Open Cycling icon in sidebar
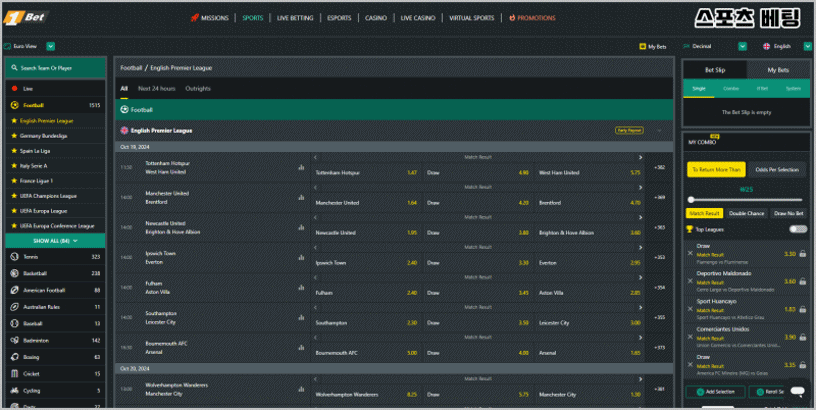 [15, 390]
